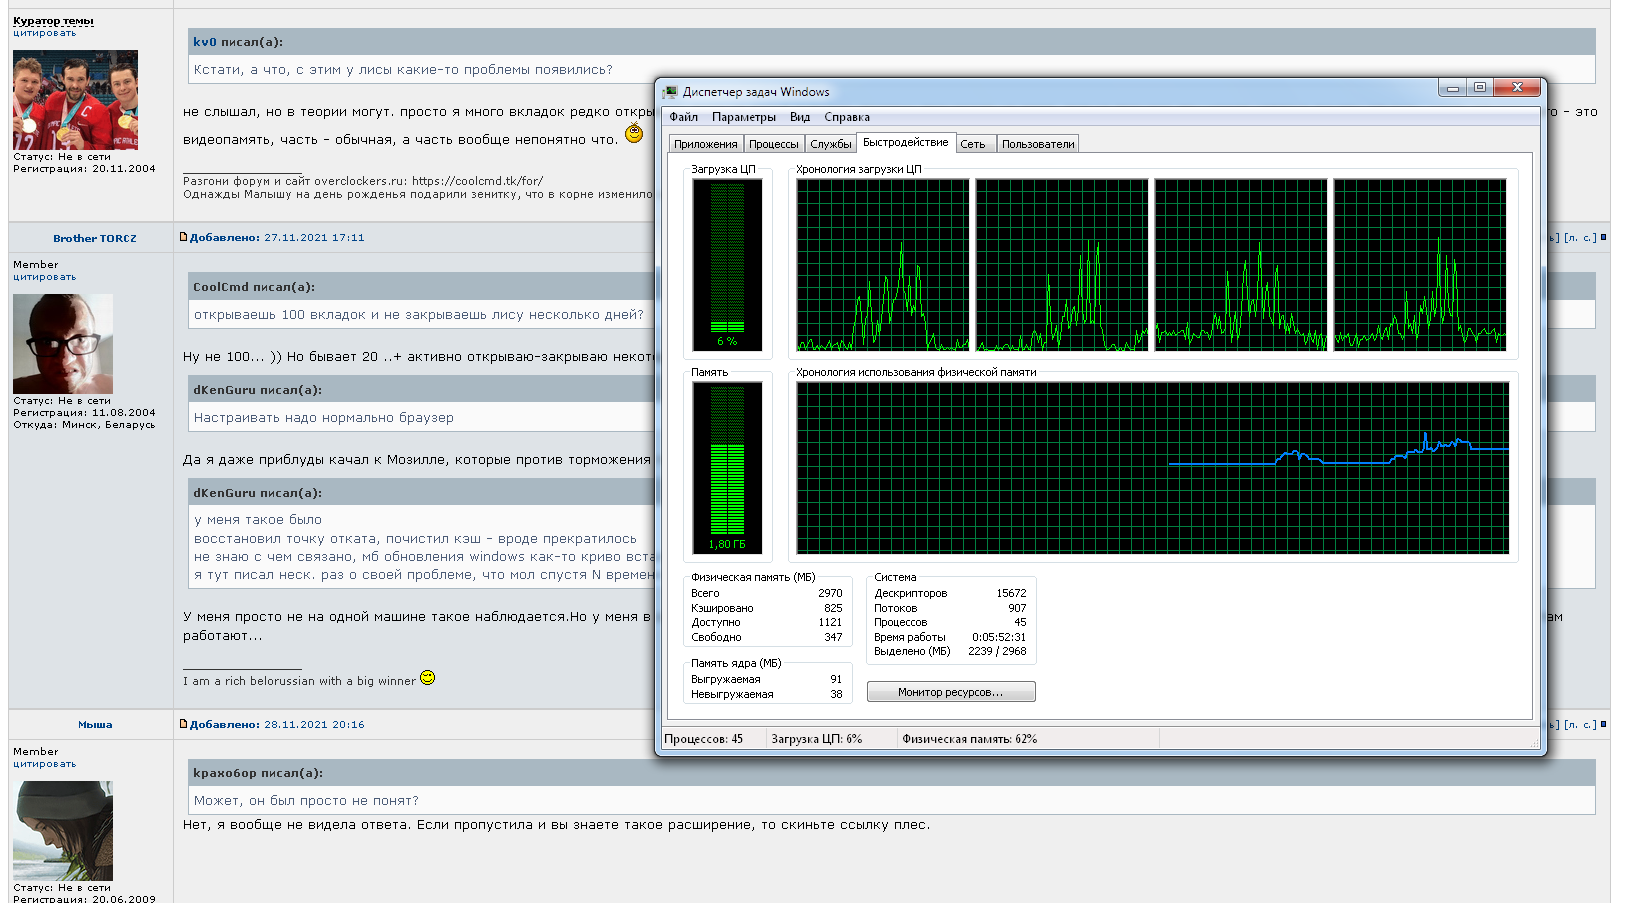Image resolution: width=1632 pixels, height=903 pixels.
Task: Click the Task Manager title bar icon
Action: [x=670, y=92]
